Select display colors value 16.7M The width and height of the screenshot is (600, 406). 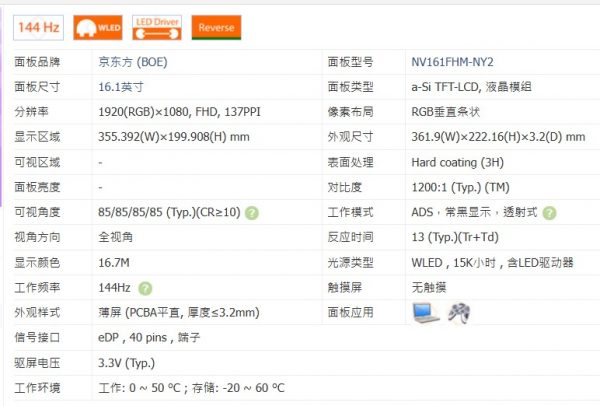point(114,263)
